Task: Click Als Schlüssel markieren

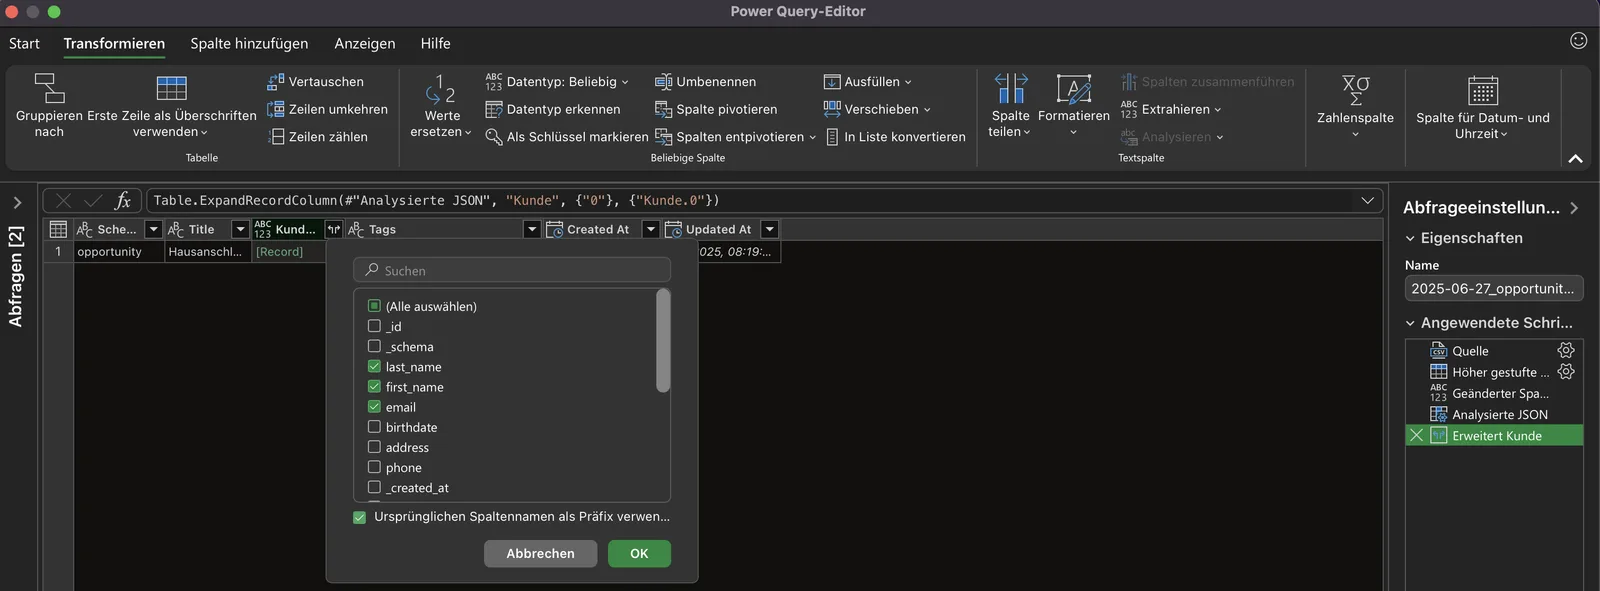Action: (567, 136)
